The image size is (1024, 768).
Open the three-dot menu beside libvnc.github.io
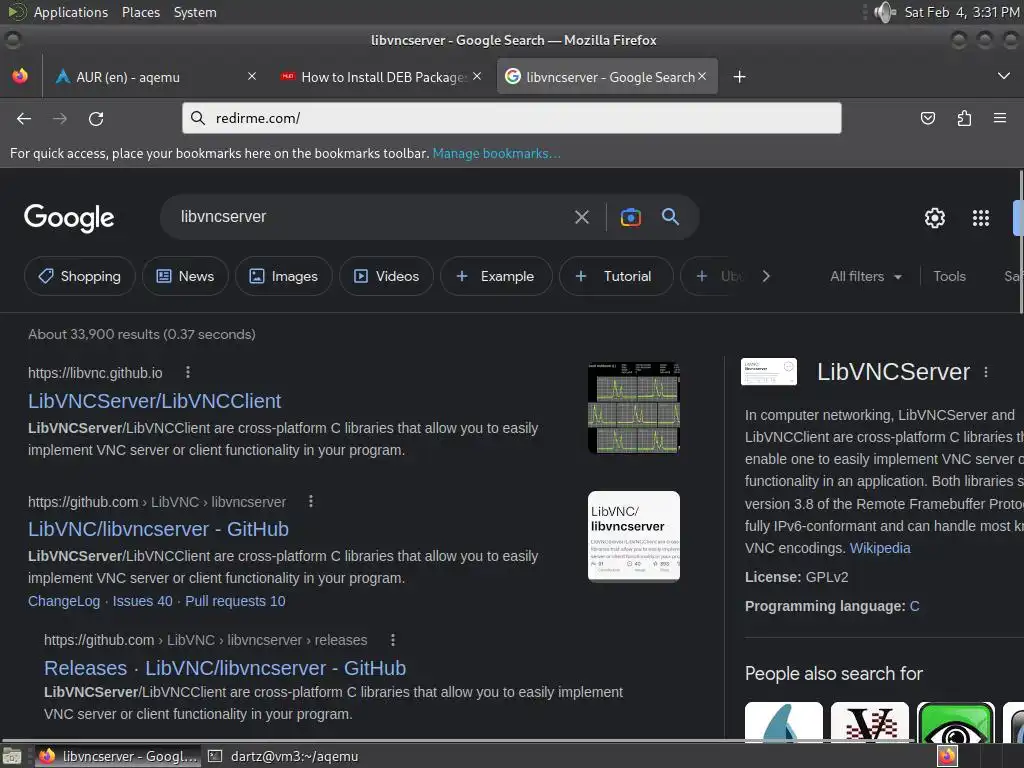(188, 372)
